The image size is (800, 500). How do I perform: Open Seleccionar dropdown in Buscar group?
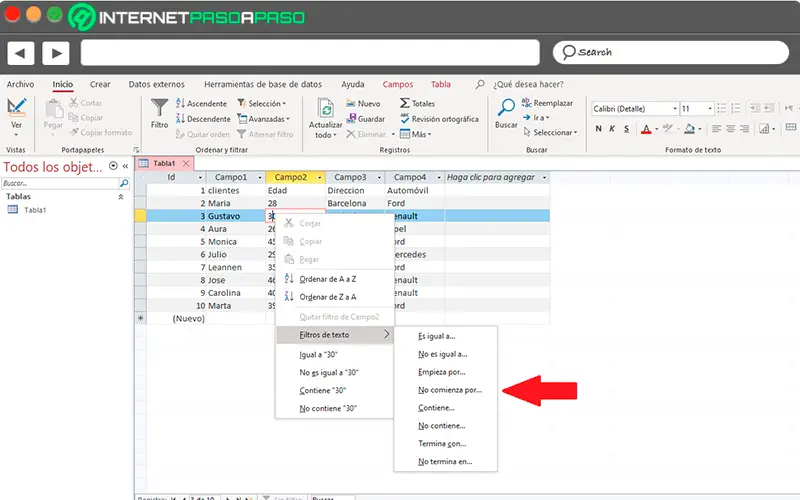551,132
